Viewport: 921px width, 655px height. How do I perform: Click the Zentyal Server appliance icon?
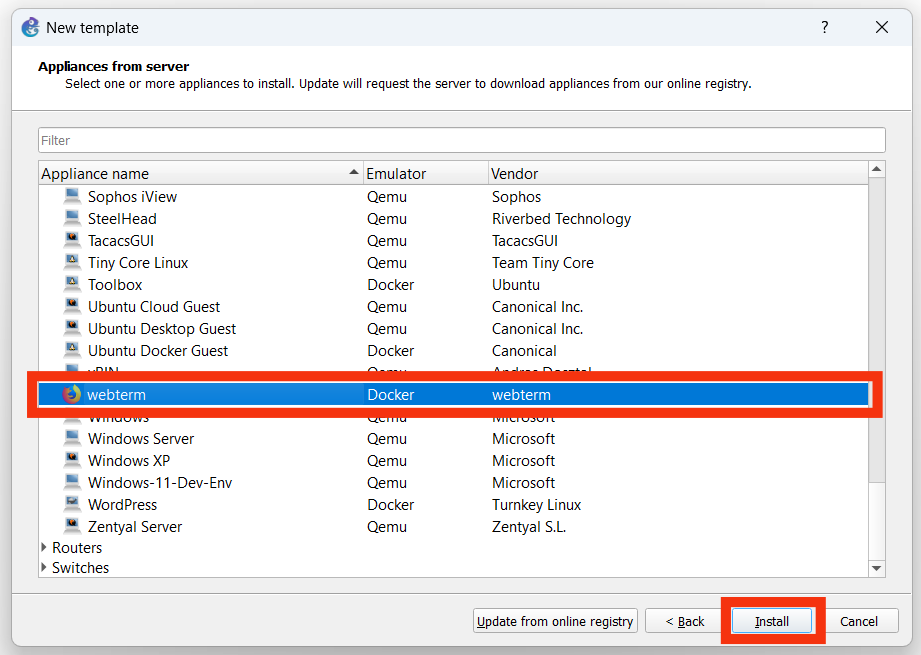71,527
